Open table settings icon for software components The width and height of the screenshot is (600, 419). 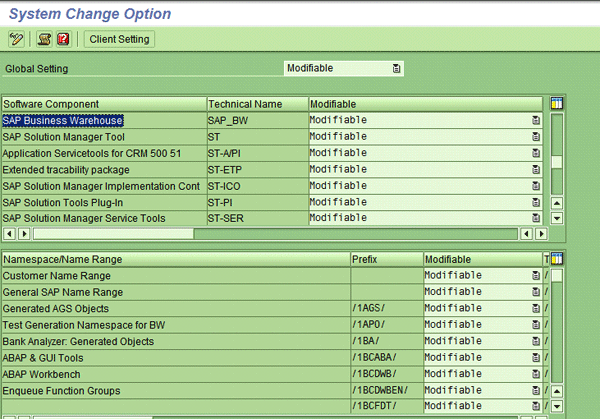[x=557, y=103]
